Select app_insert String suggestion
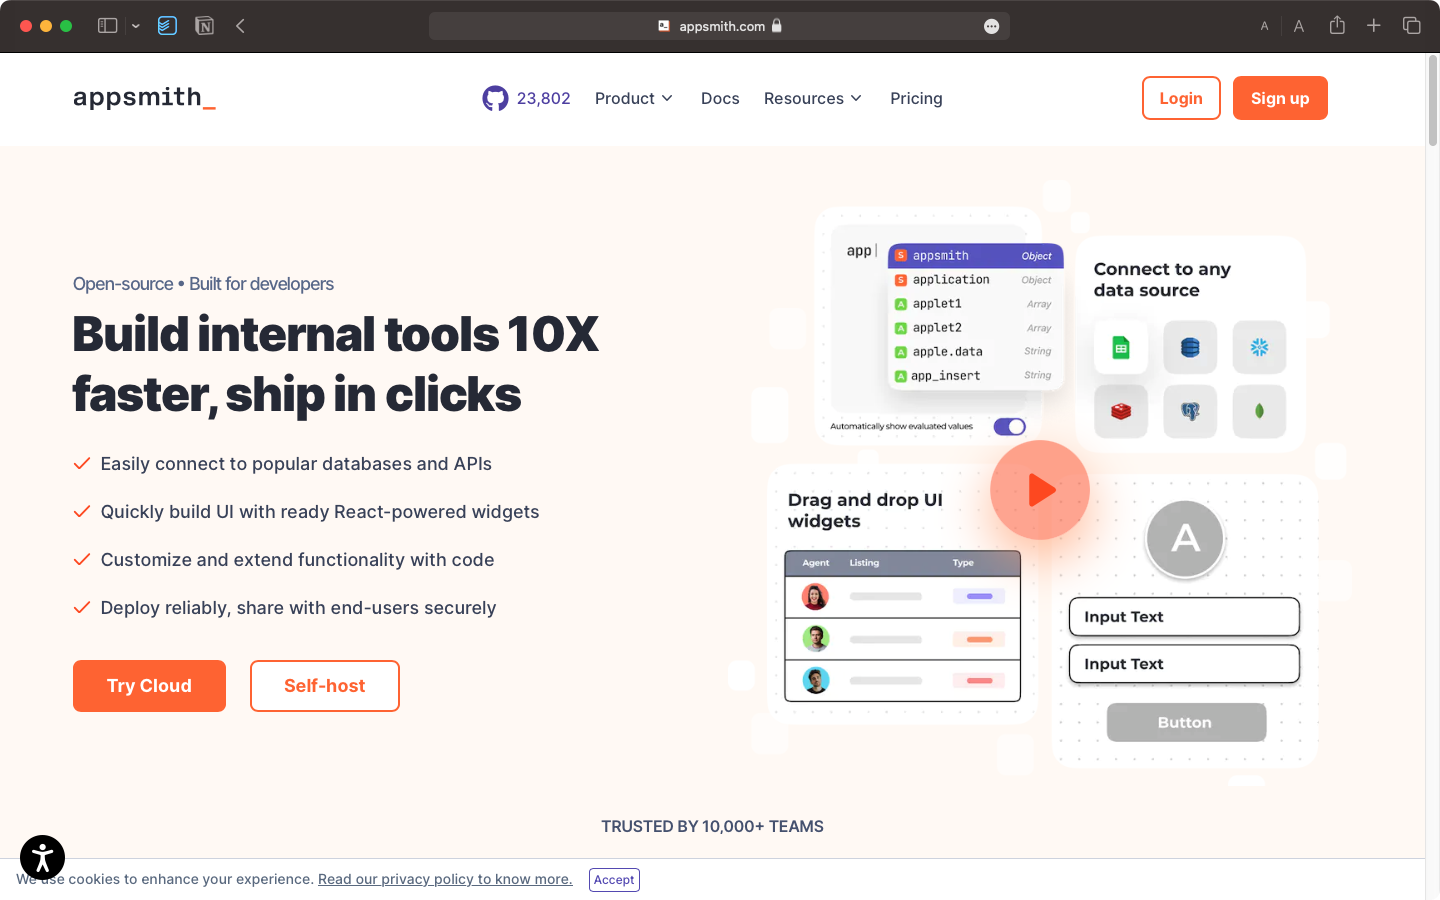 975,376
